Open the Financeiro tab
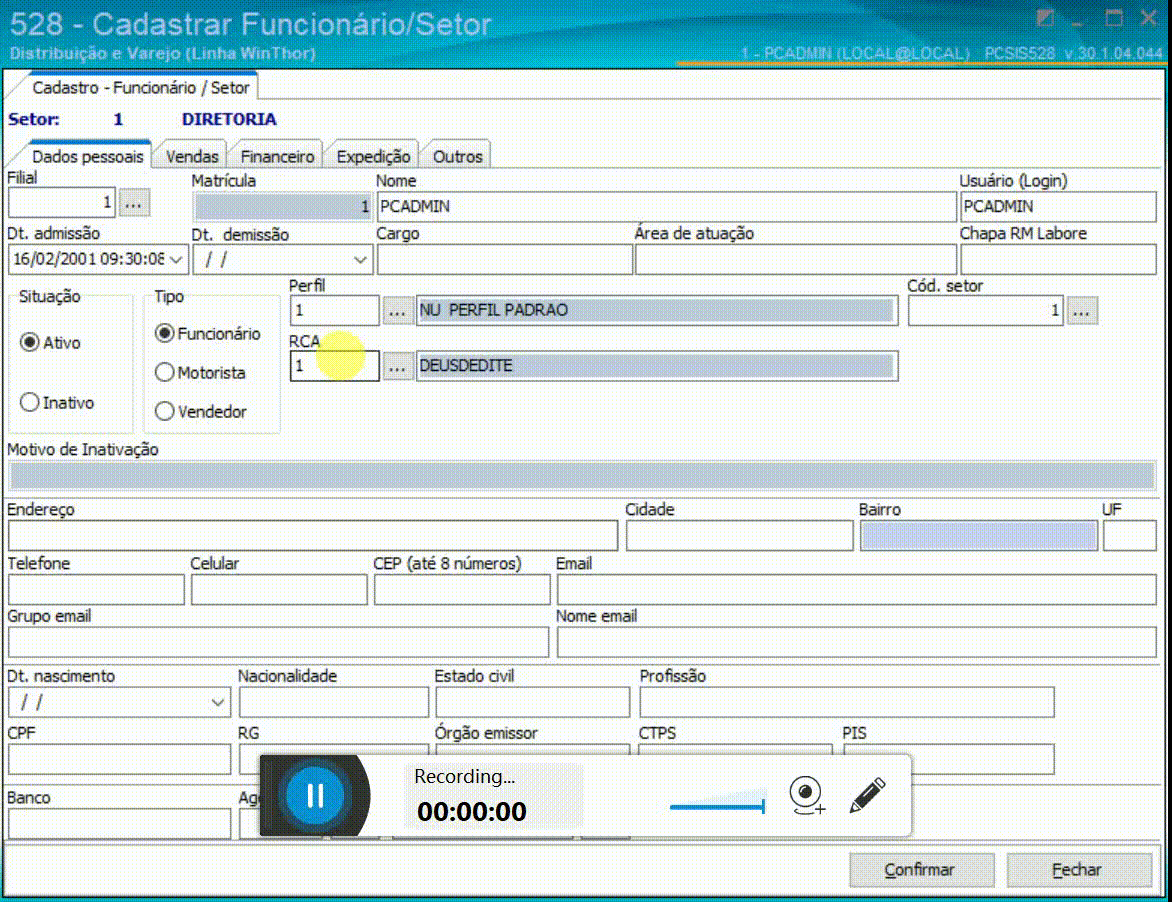The image size is (1172, 902). (x=277, y=156)
